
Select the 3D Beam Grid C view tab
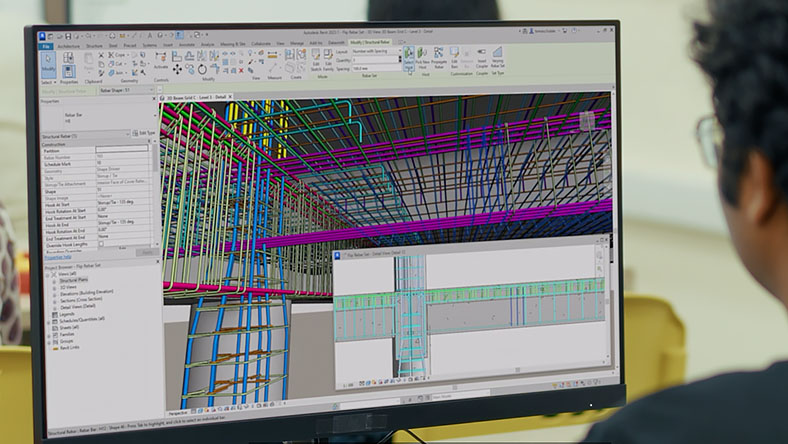point(196,97)
